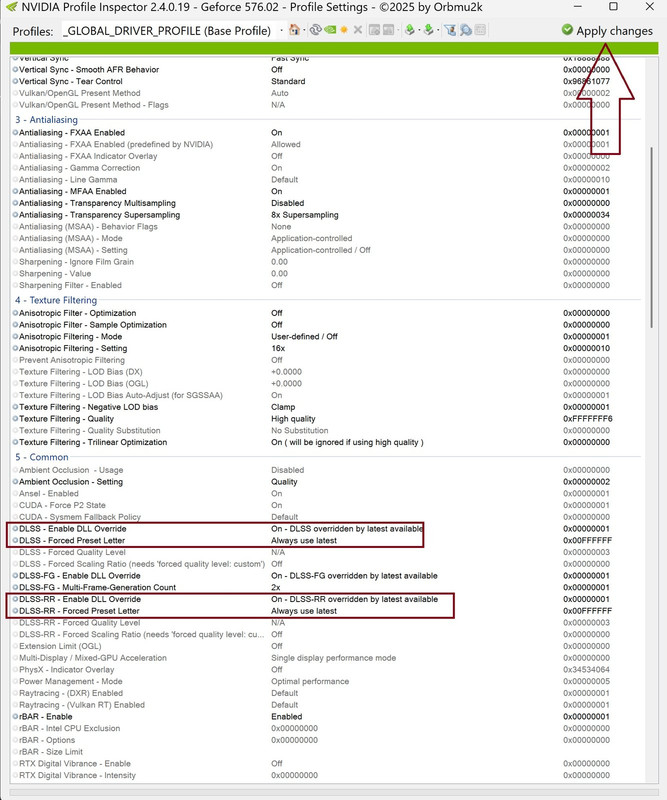Select 'RTX Digital Vibrance - Intensity' row
Image resolution: width=667 pixels, height=800 pixels.
(x=328, y=776)
